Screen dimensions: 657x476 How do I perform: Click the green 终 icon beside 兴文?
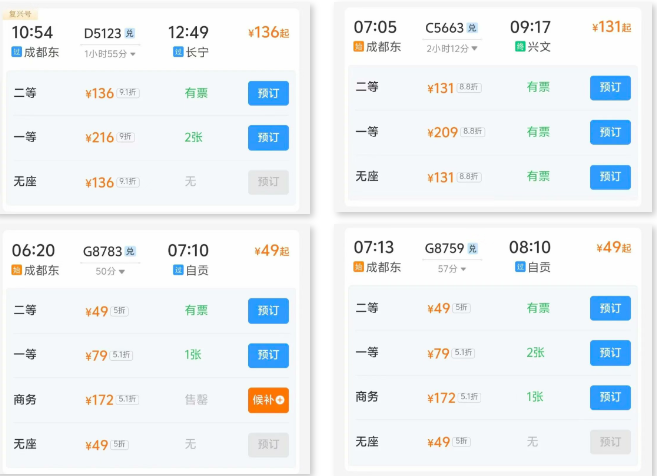pyautogui.click(x=519, y=46)
